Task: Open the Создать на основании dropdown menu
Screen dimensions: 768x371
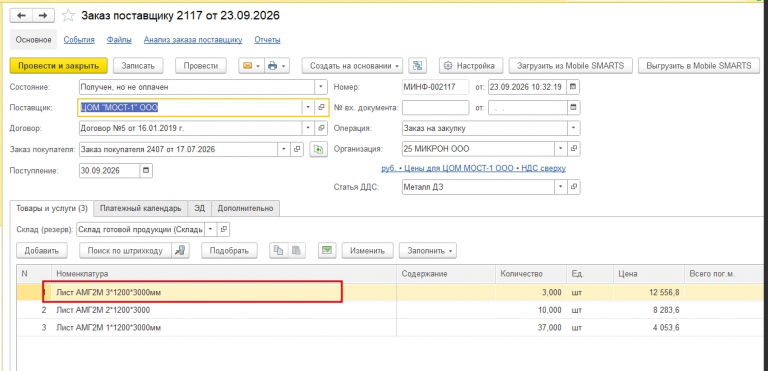Action: point(352,66)
